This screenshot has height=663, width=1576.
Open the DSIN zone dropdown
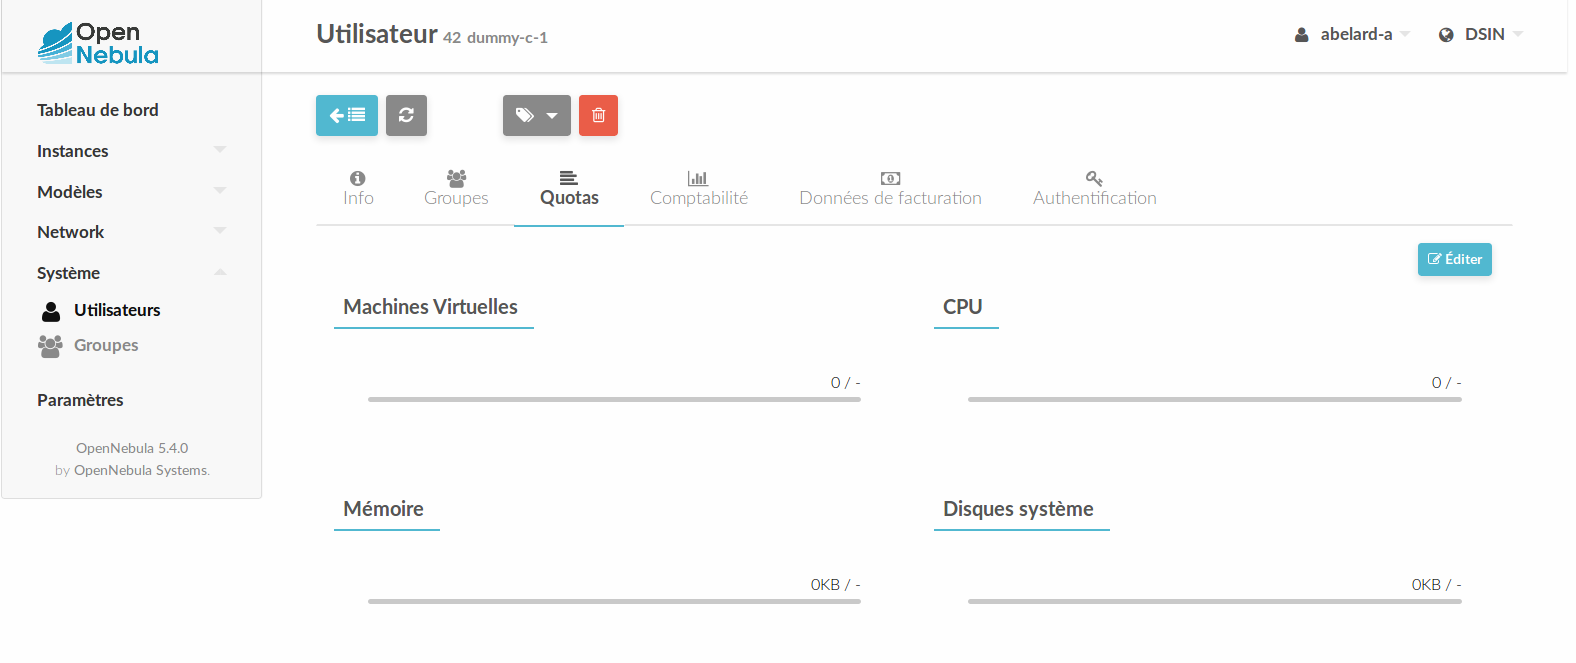coord(1481,34)
